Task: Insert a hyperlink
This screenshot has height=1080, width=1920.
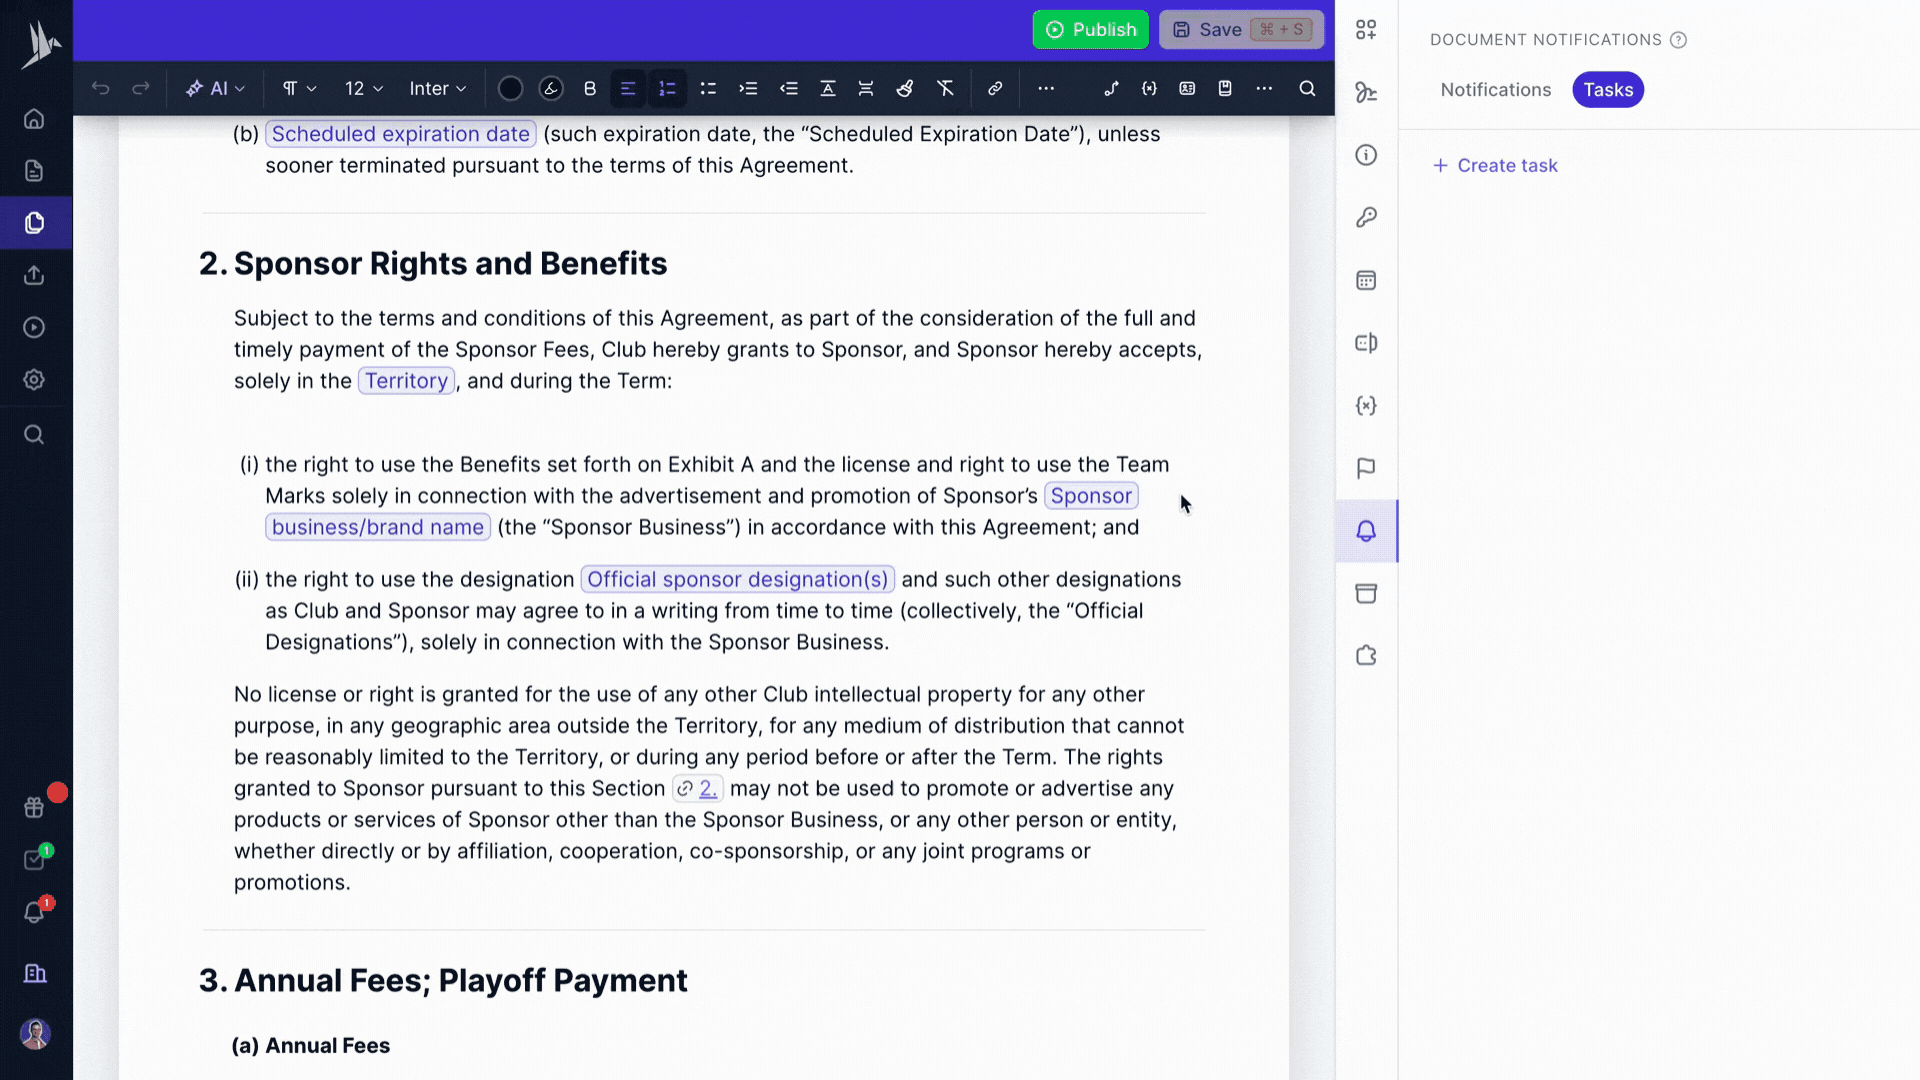Action: click(x=995, y=88)
